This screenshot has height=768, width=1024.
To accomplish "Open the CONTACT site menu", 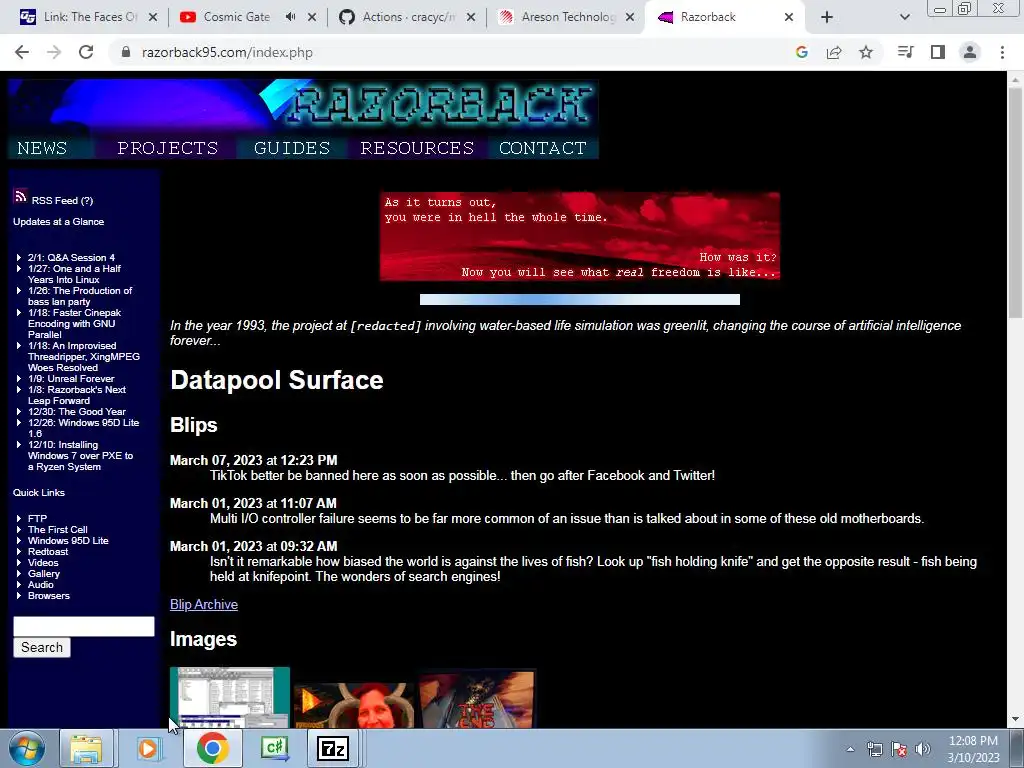I will point(543,148).
